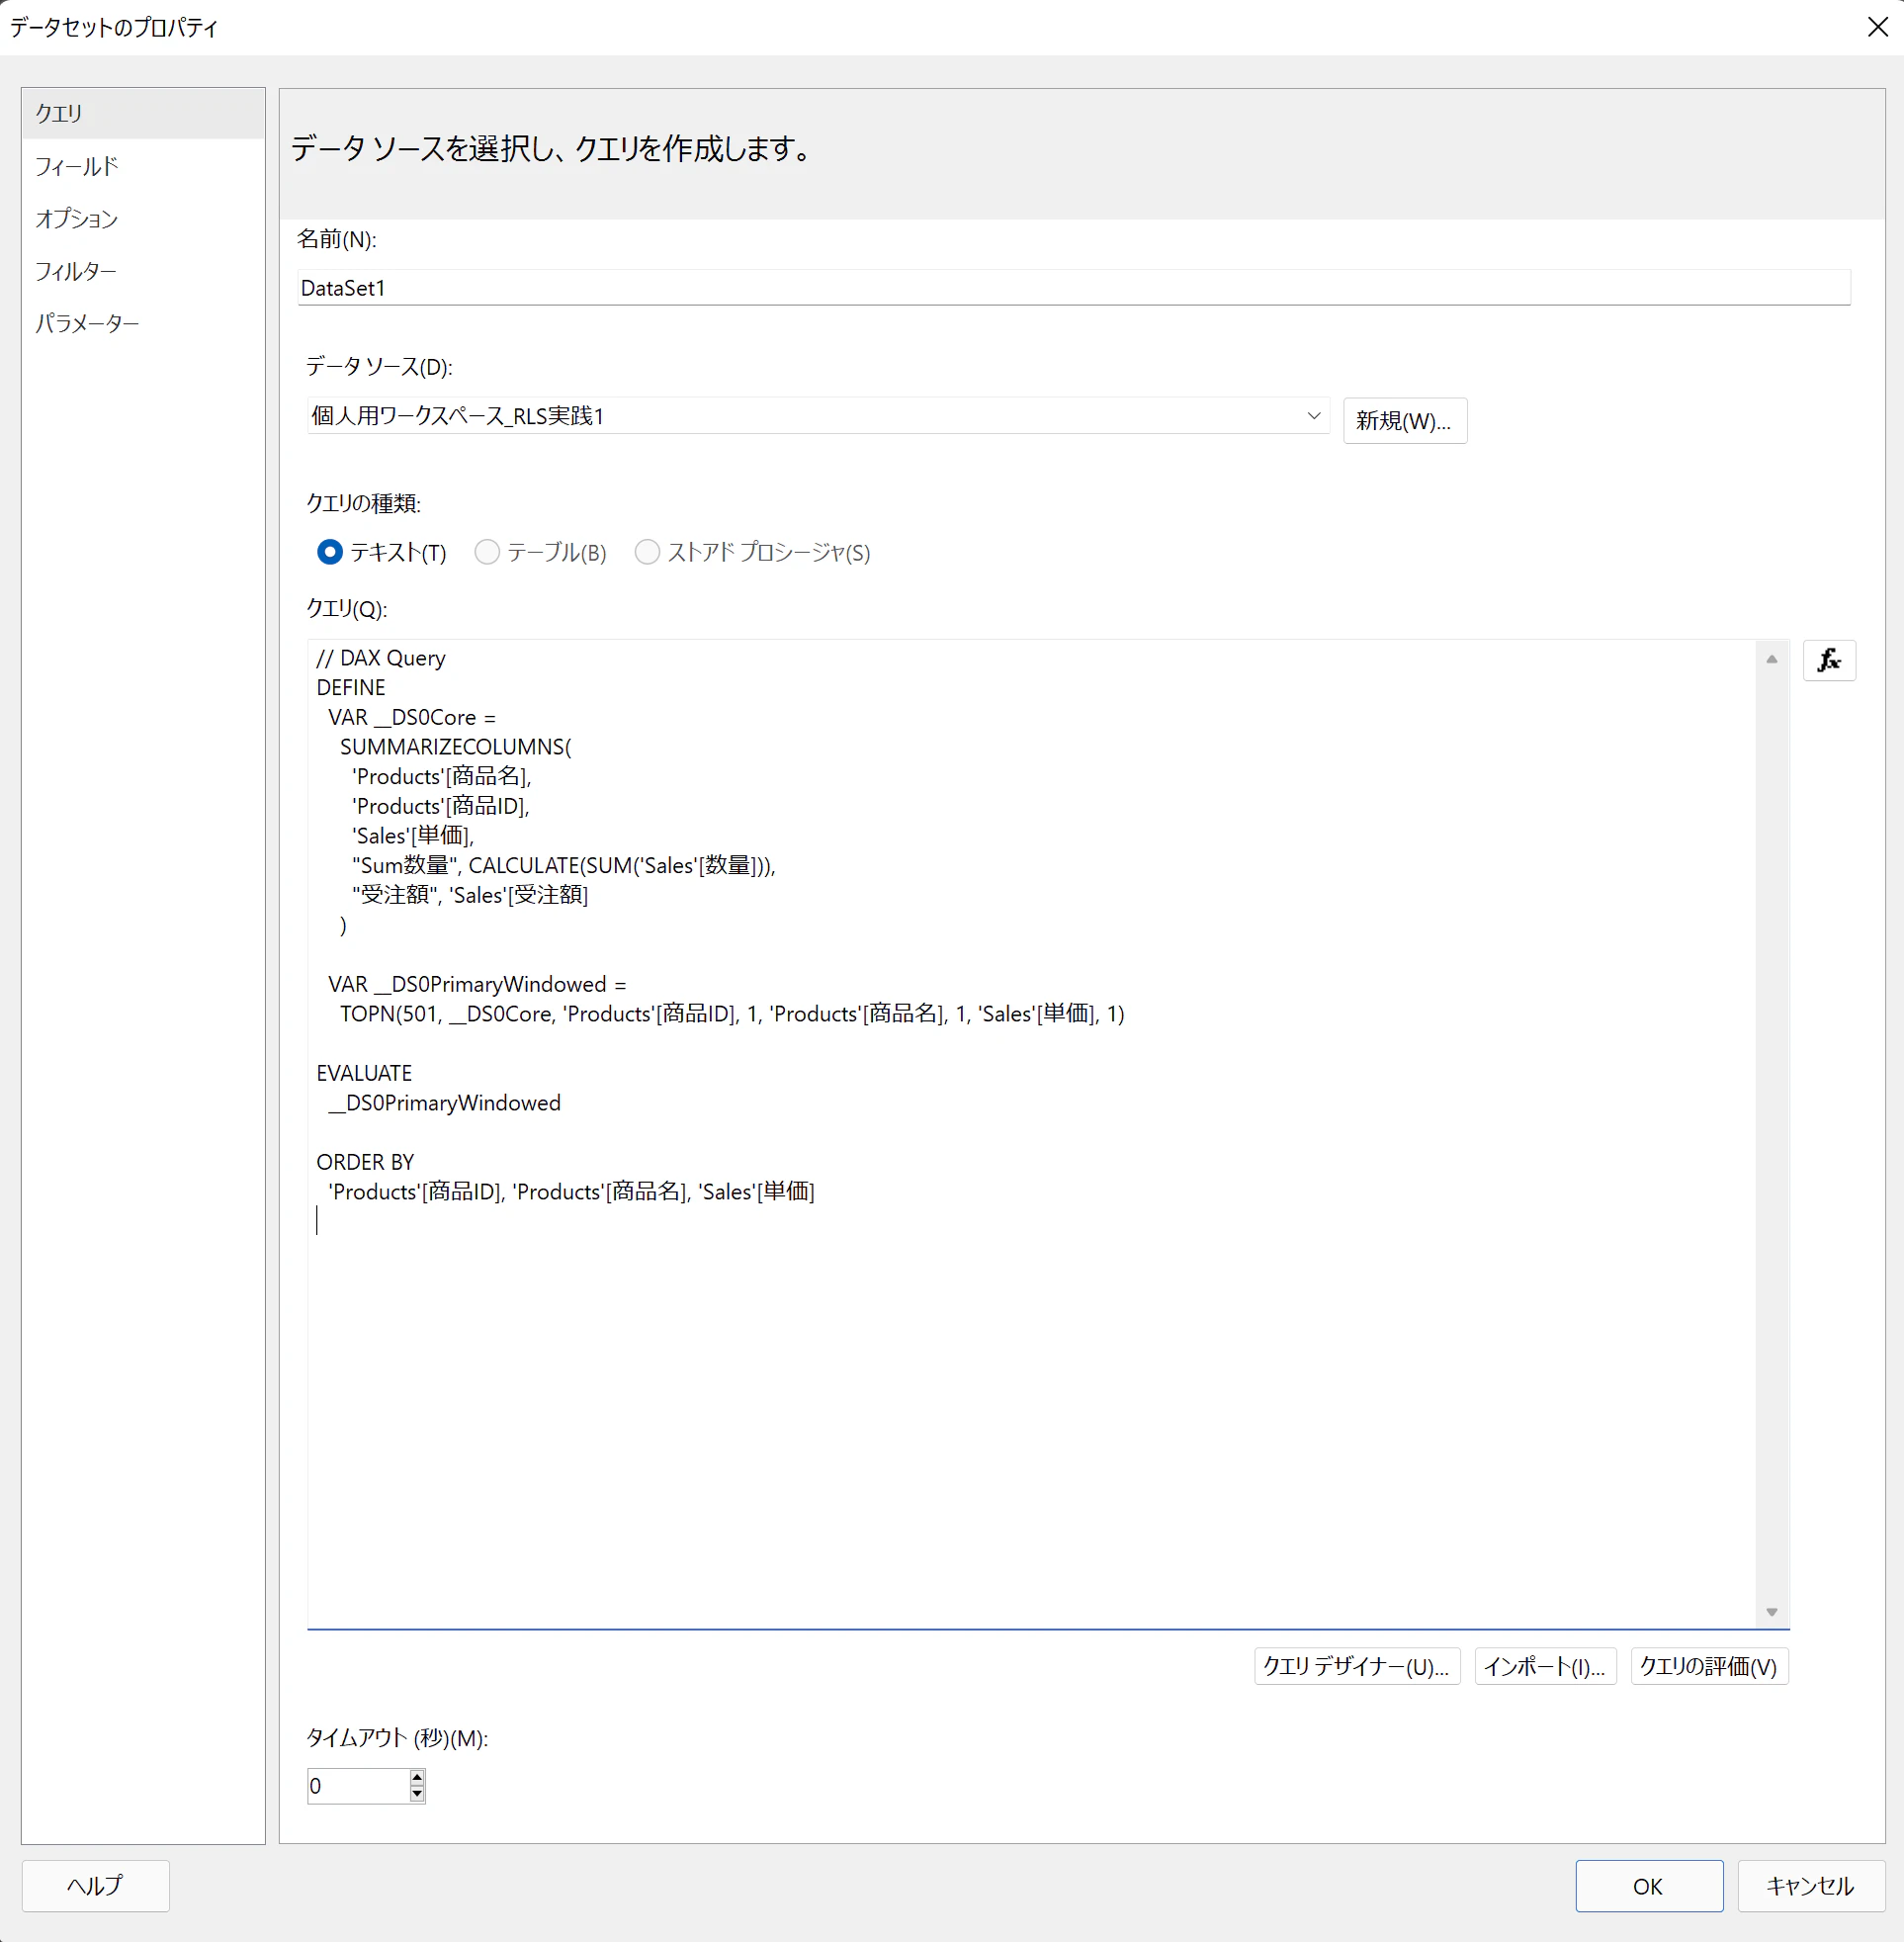This screenshot has height=1942, width=1904.
Task: Open the fx expression editor button
Action: pos(1828,660)
